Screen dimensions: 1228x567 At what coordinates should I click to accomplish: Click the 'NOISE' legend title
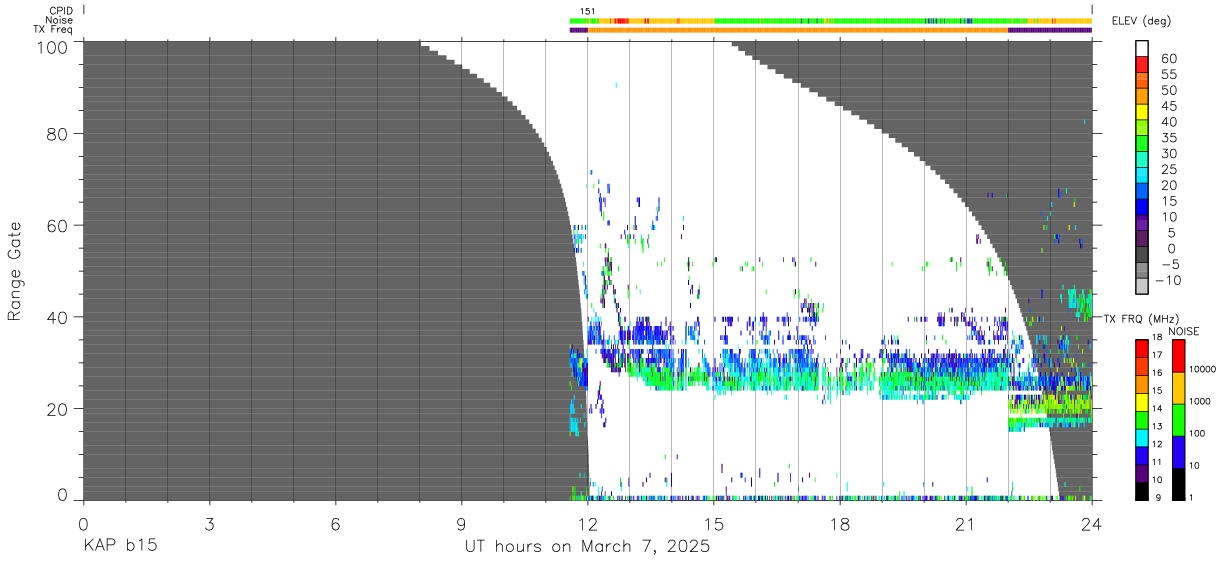click(1184, 331)
